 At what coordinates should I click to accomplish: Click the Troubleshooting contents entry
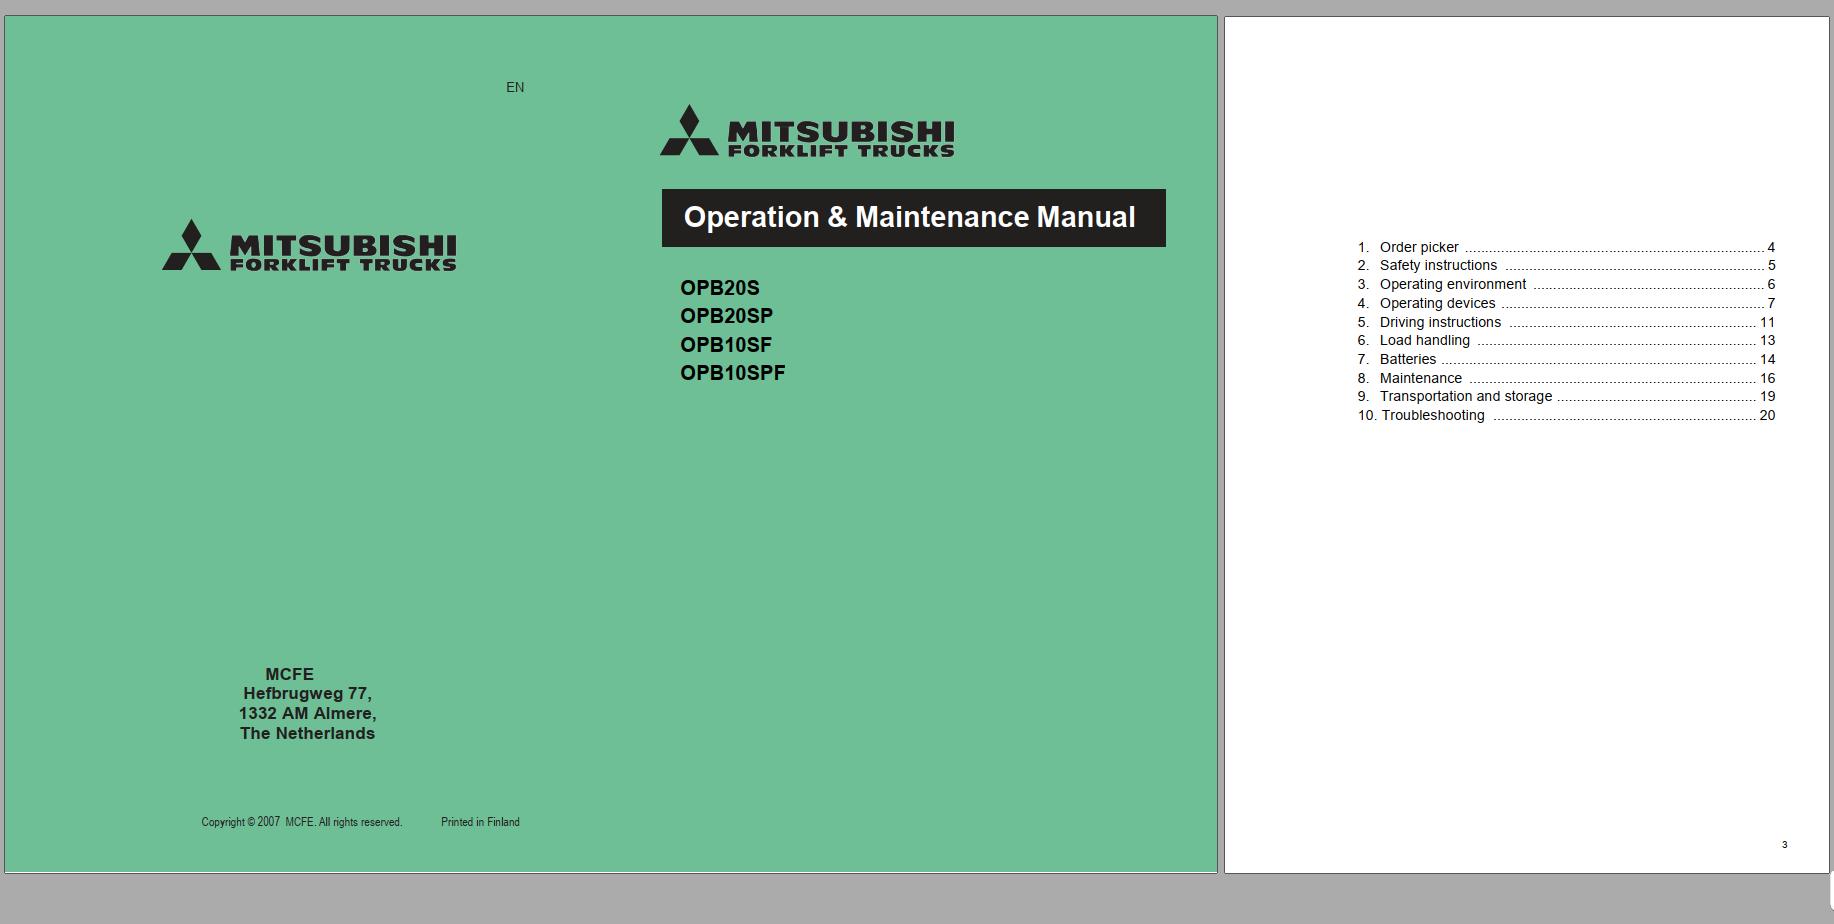click(x=1566, y=415)
